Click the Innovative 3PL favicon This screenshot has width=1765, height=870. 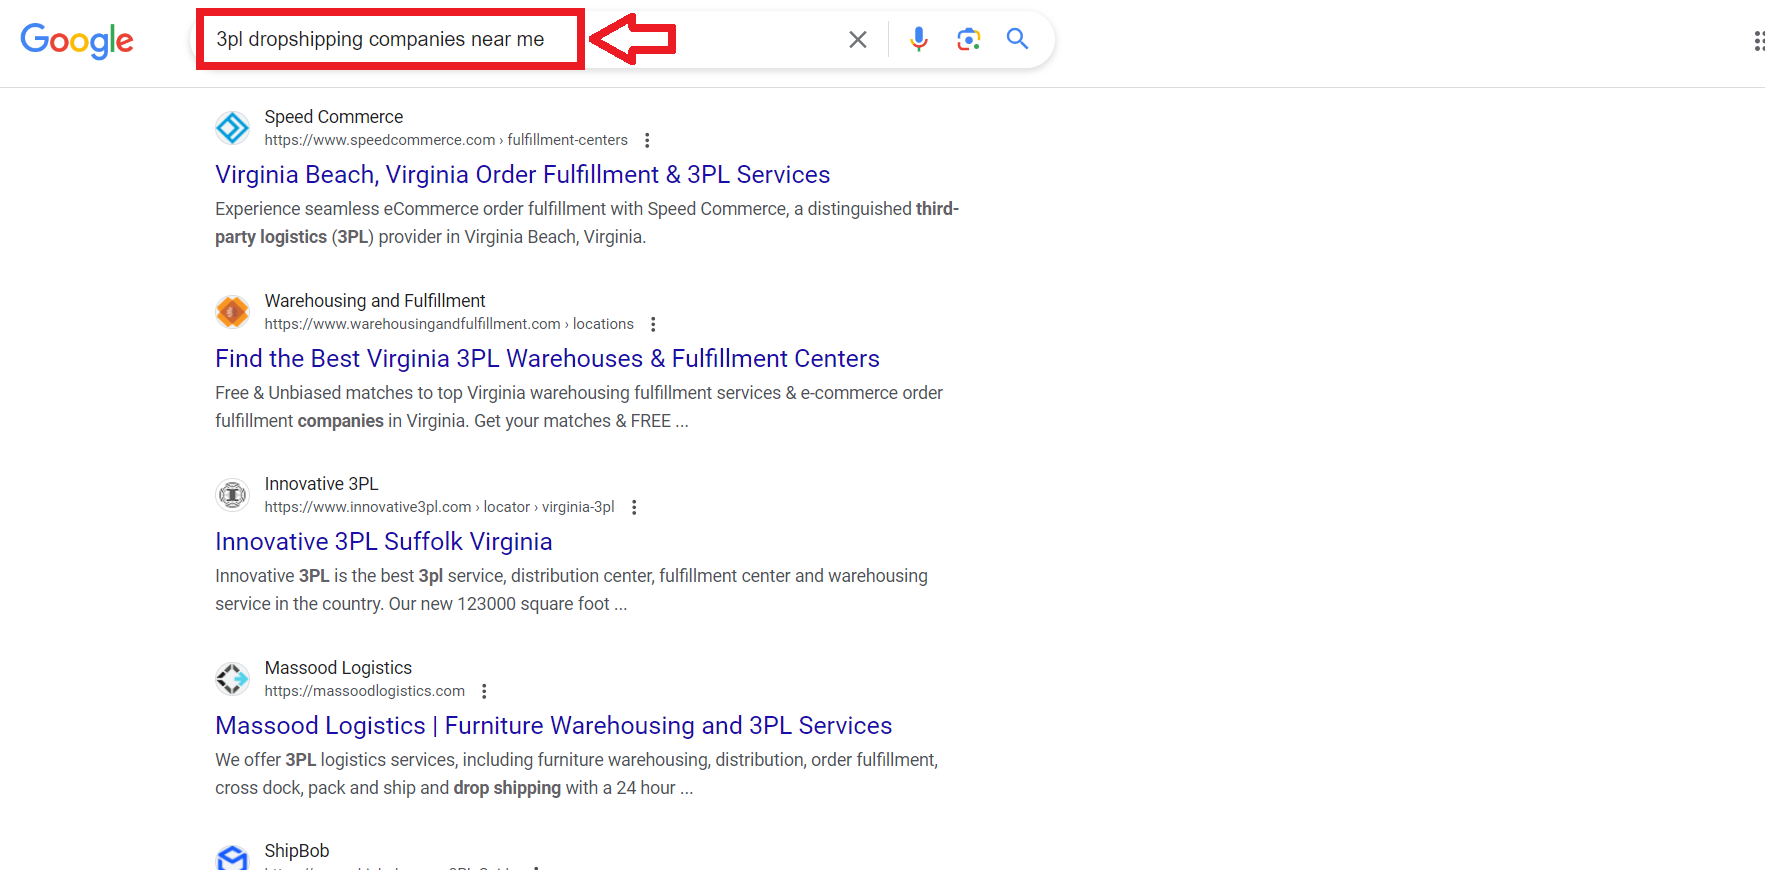[x=232, y=495]
